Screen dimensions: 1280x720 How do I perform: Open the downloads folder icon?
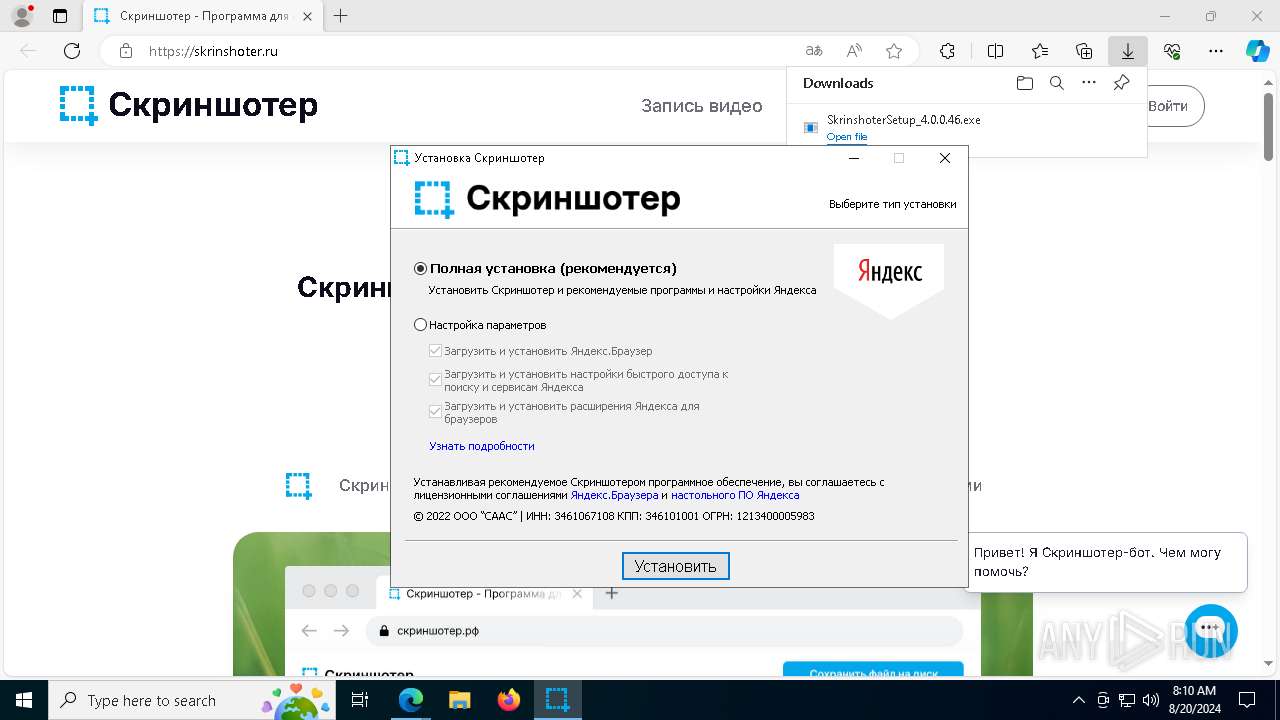click(x=1024, y=83)
